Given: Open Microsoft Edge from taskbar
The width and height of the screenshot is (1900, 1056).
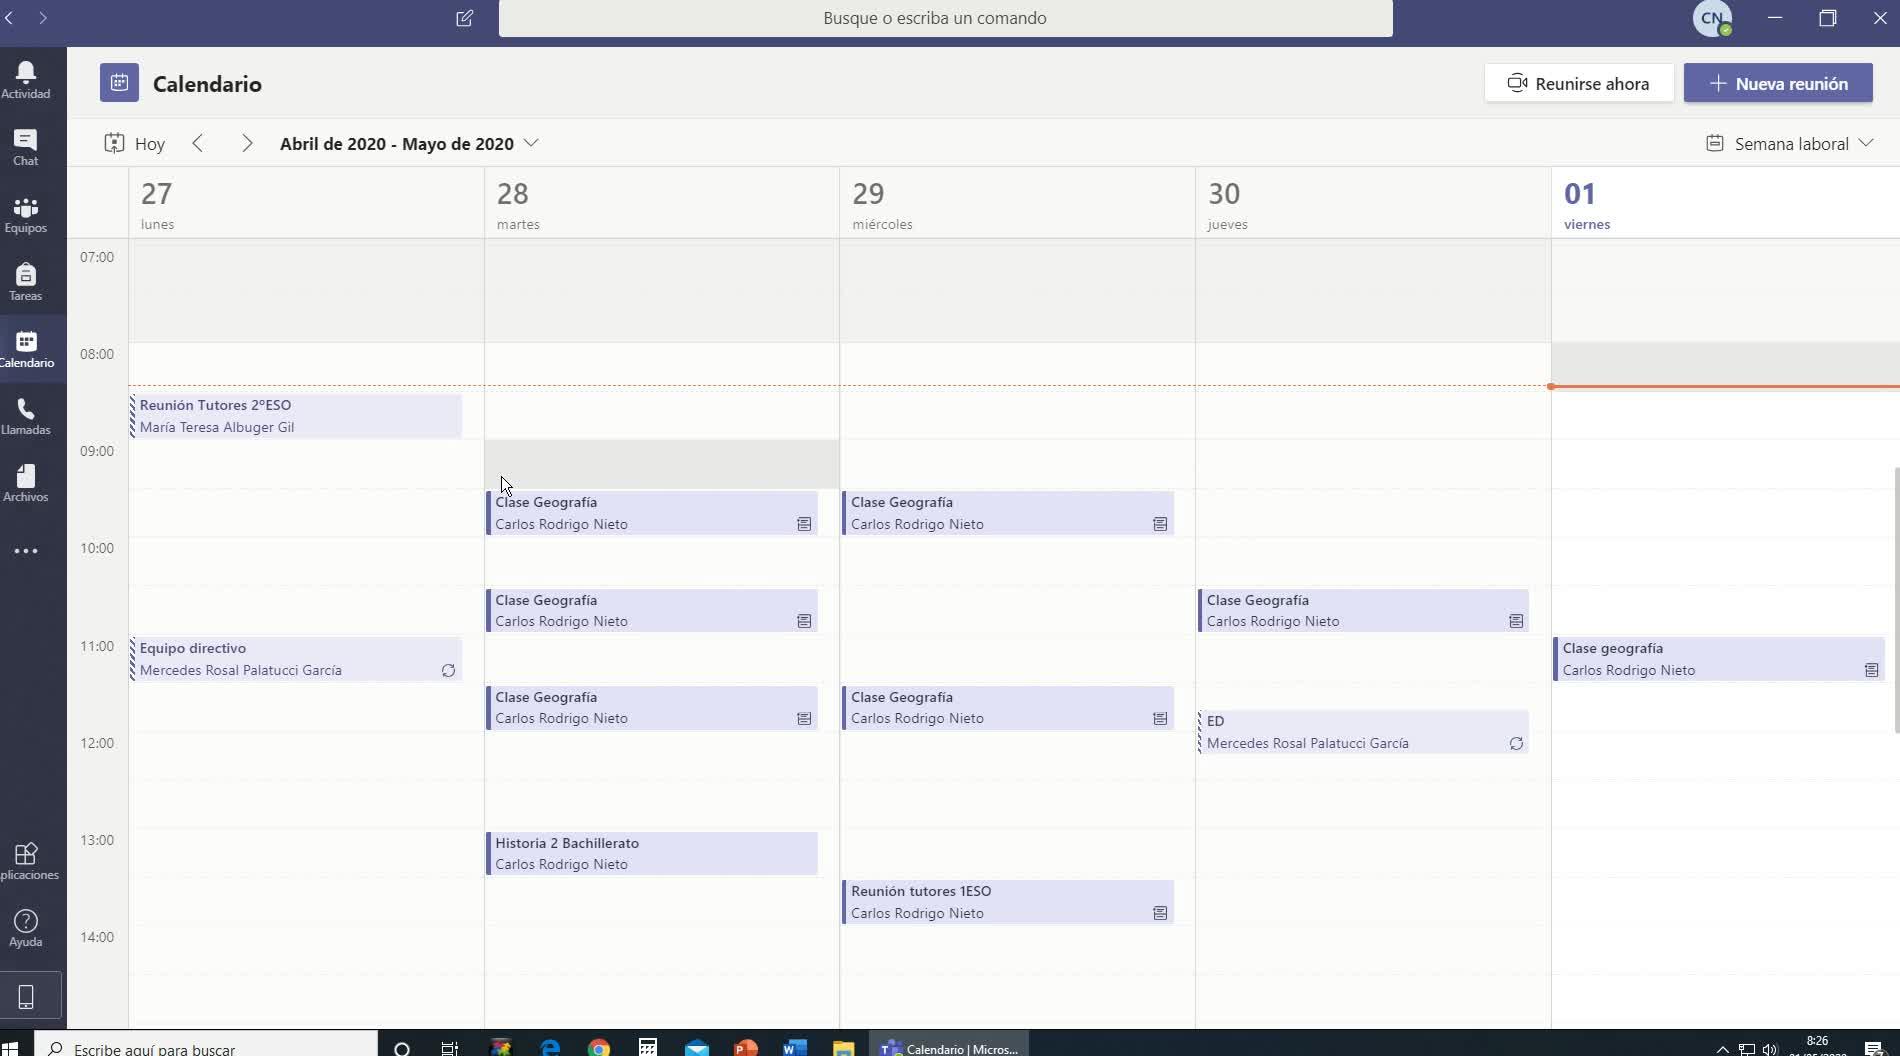Looking at the screenshot, I should [x=550, y=1048].
